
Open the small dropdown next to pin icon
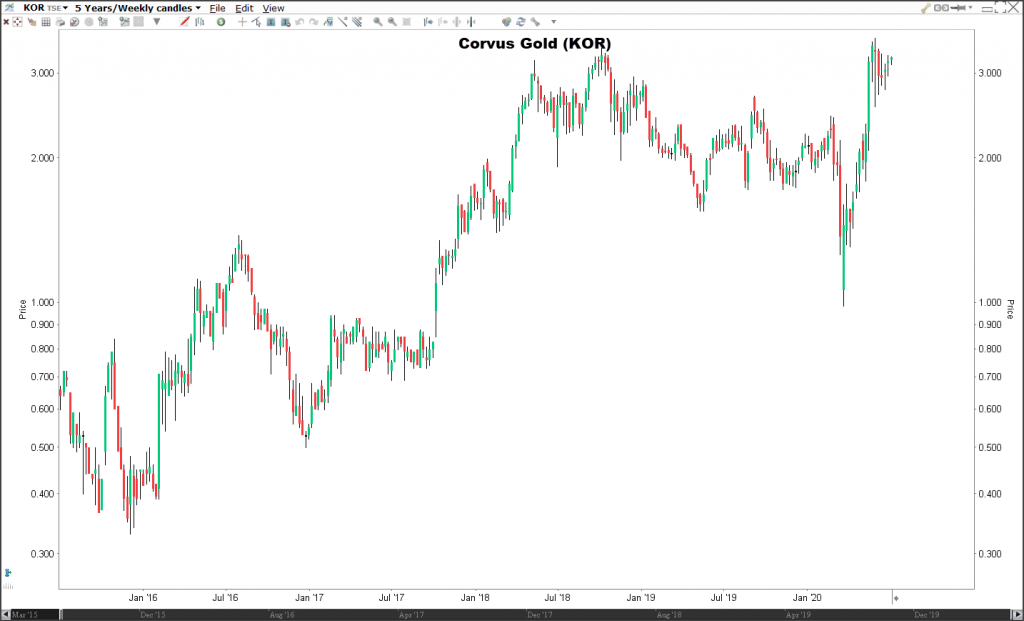coord(970,7)
